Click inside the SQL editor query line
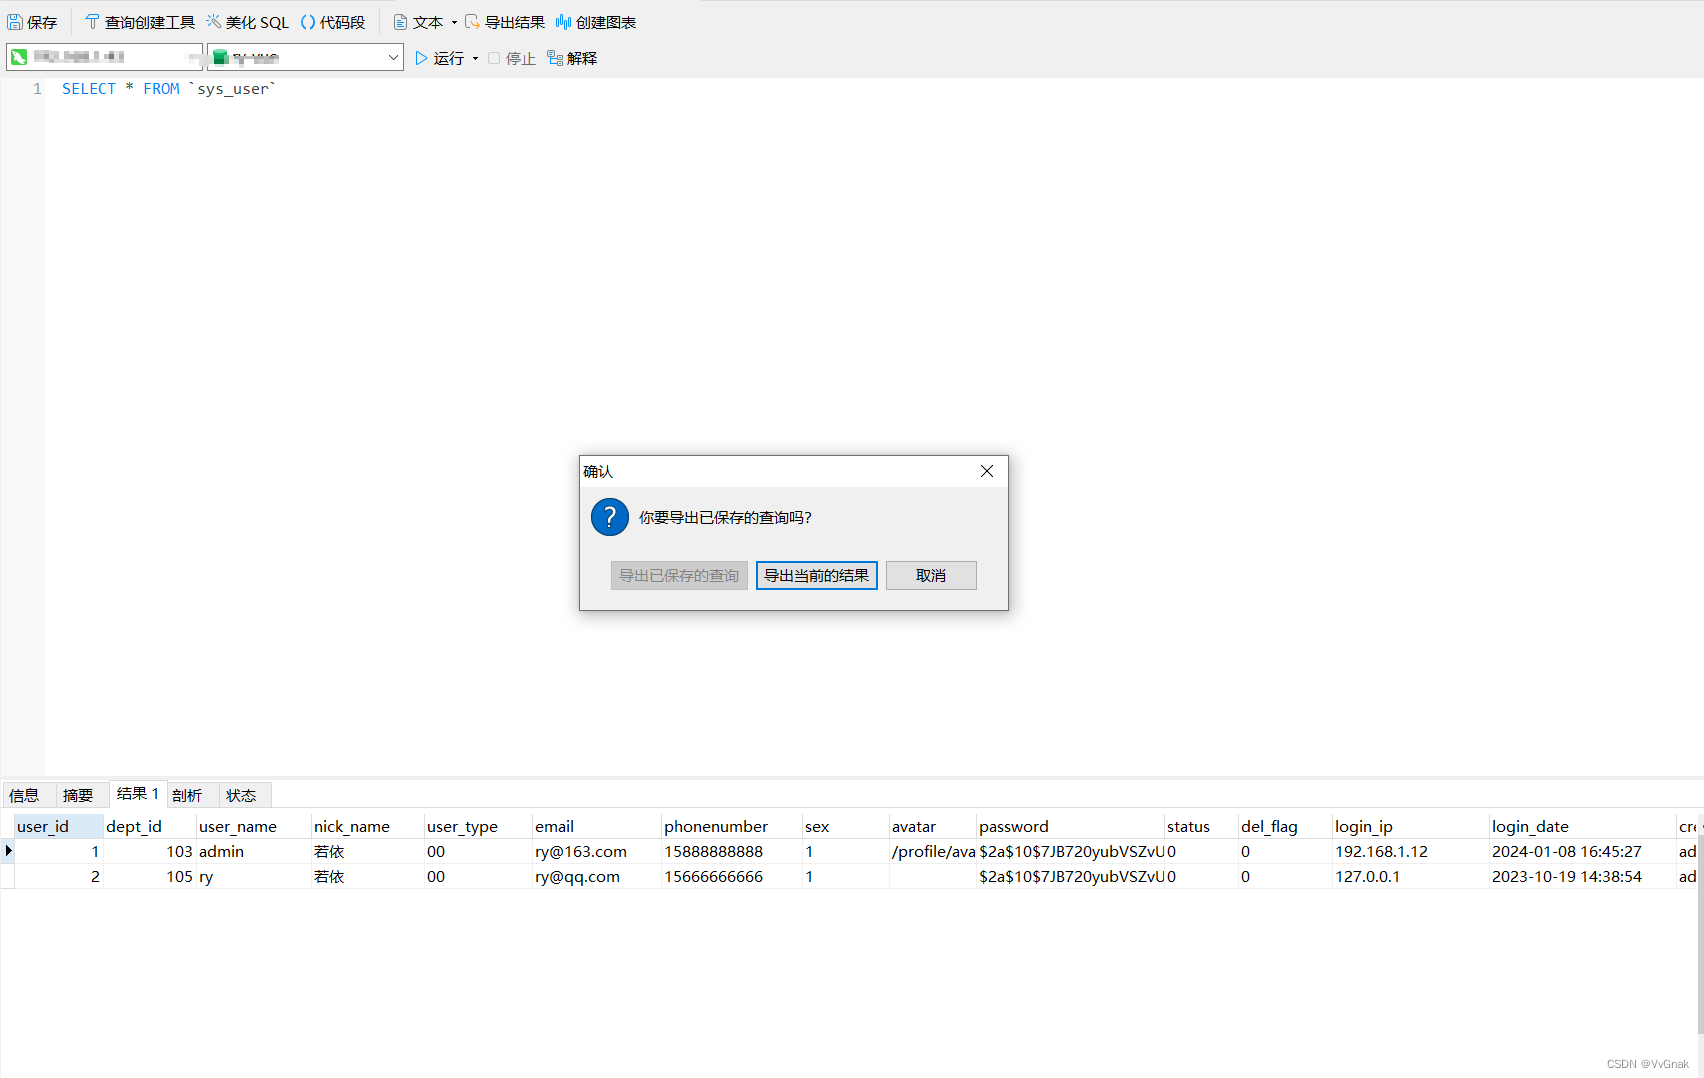Viewport: 1704px width, 1078px height. 168,89
